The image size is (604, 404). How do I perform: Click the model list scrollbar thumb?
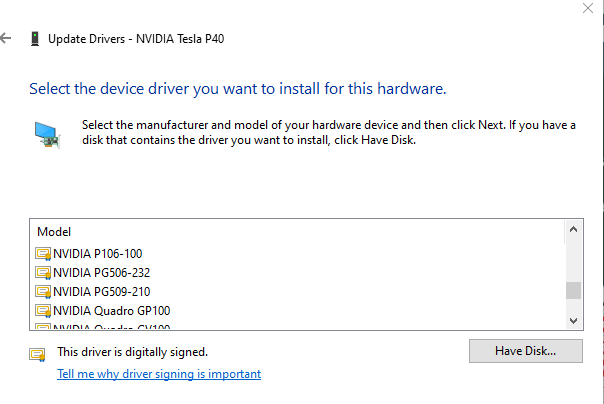[573, 290]
